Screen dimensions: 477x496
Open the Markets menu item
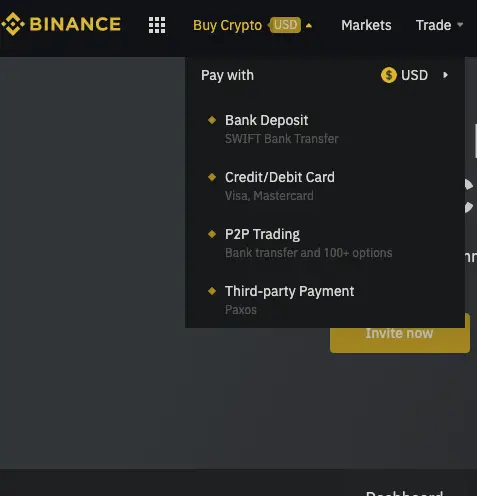point(366,25)
